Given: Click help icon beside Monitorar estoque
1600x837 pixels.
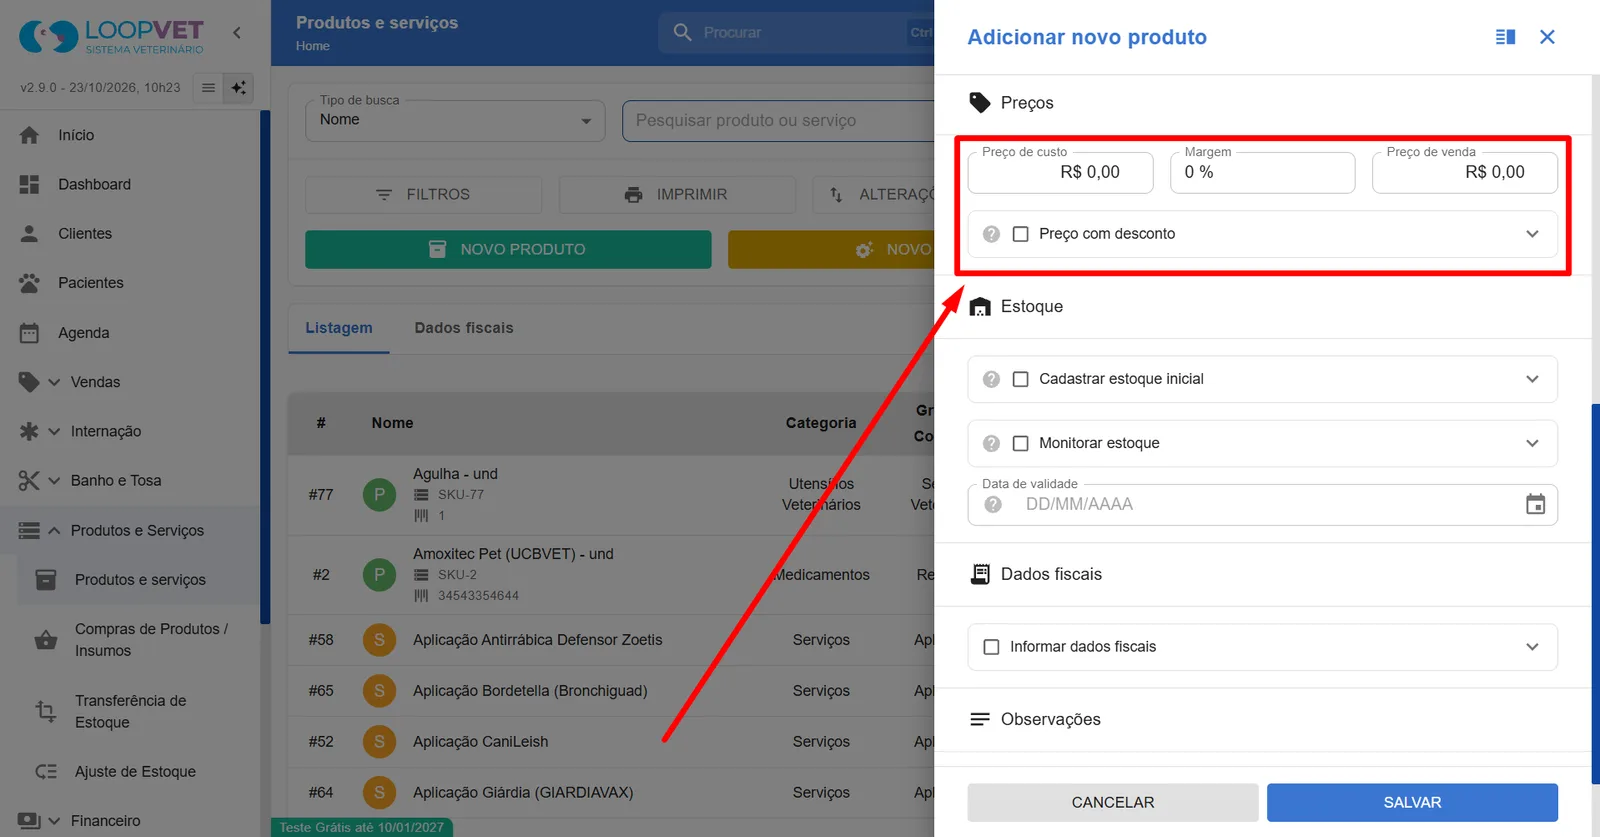Looking at the screenshot, I should pyautogui.click(x=991, y=443).
